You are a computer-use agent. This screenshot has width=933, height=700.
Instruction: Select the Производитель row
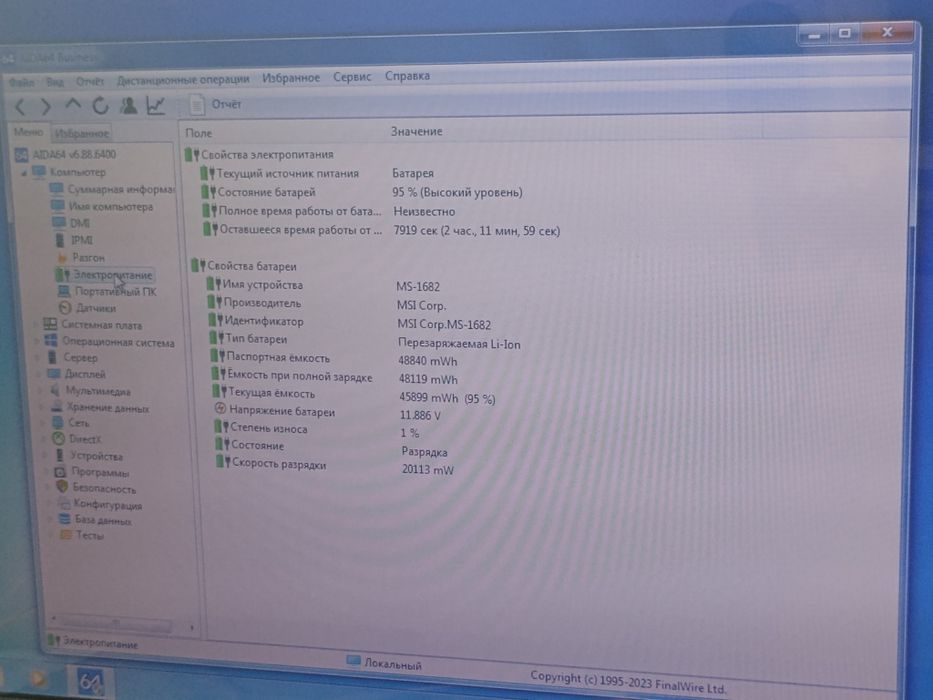pos(327,304)
